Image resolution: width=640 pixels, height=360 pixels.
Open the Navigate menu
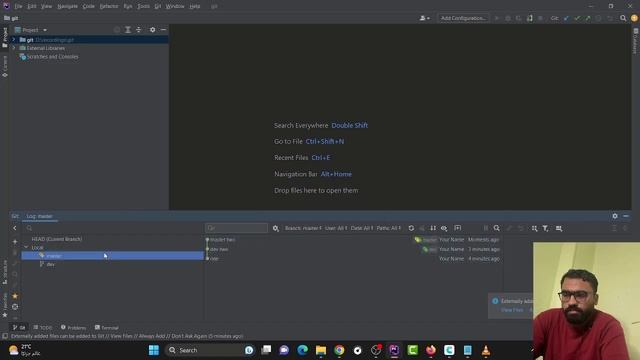point(67,6)
